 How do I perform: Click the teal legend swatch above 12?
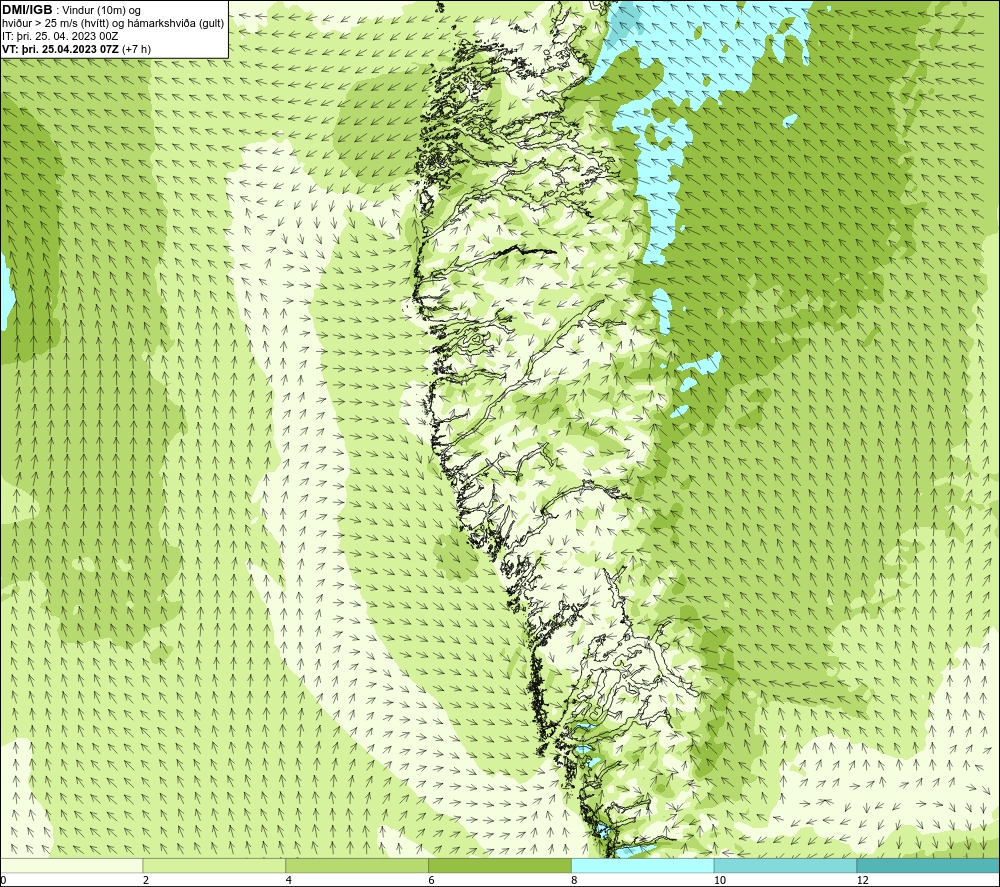coord(929,865)
